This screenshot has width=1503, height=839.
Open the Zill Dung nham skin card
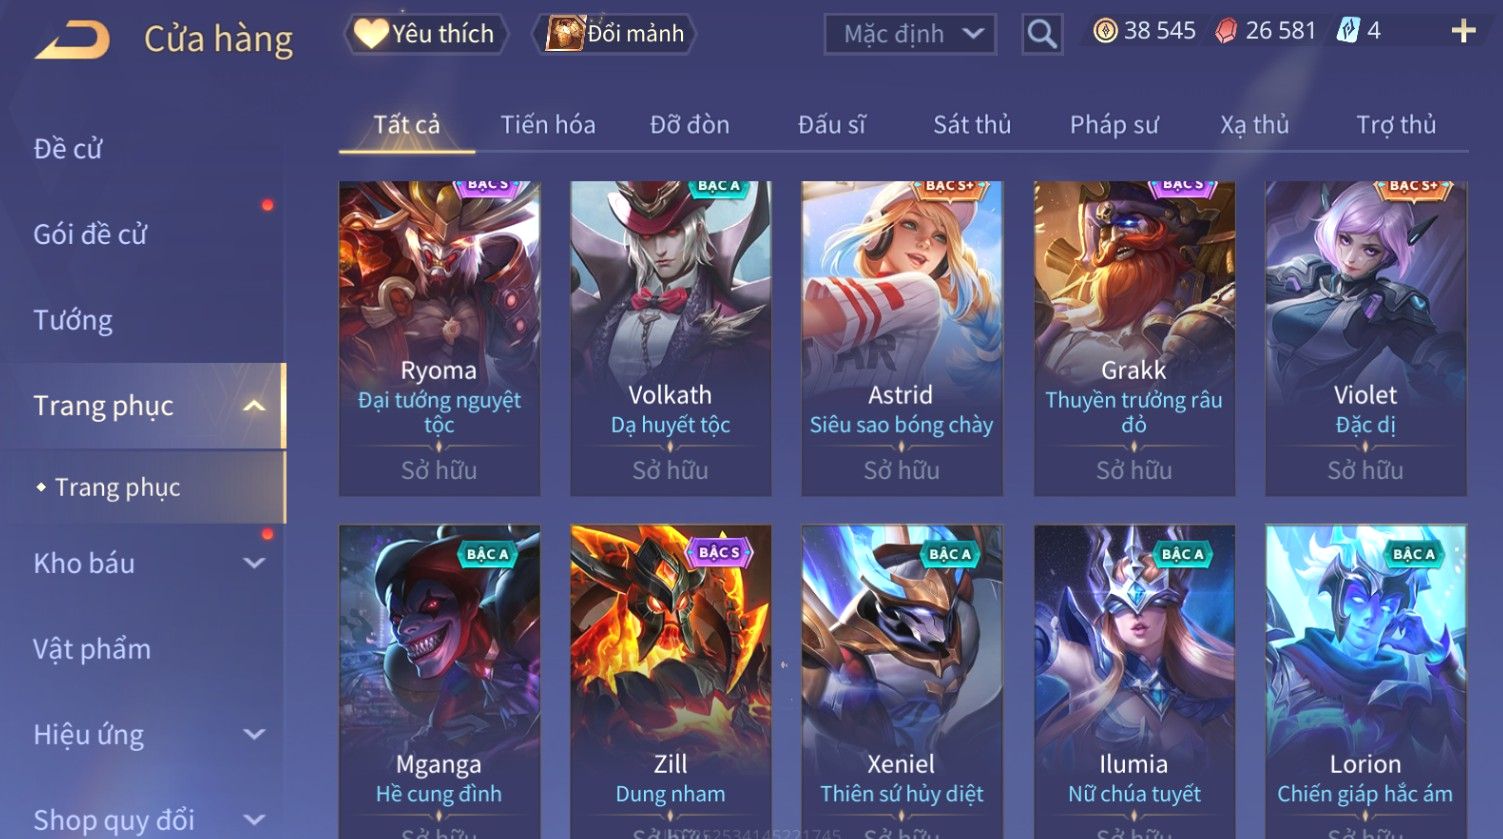pos(671,681)
